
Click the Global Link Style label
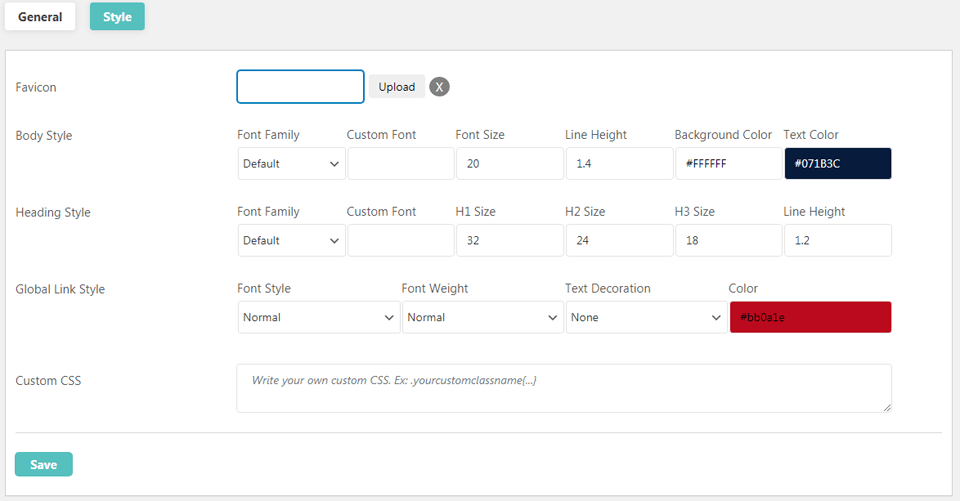point(60,289)
